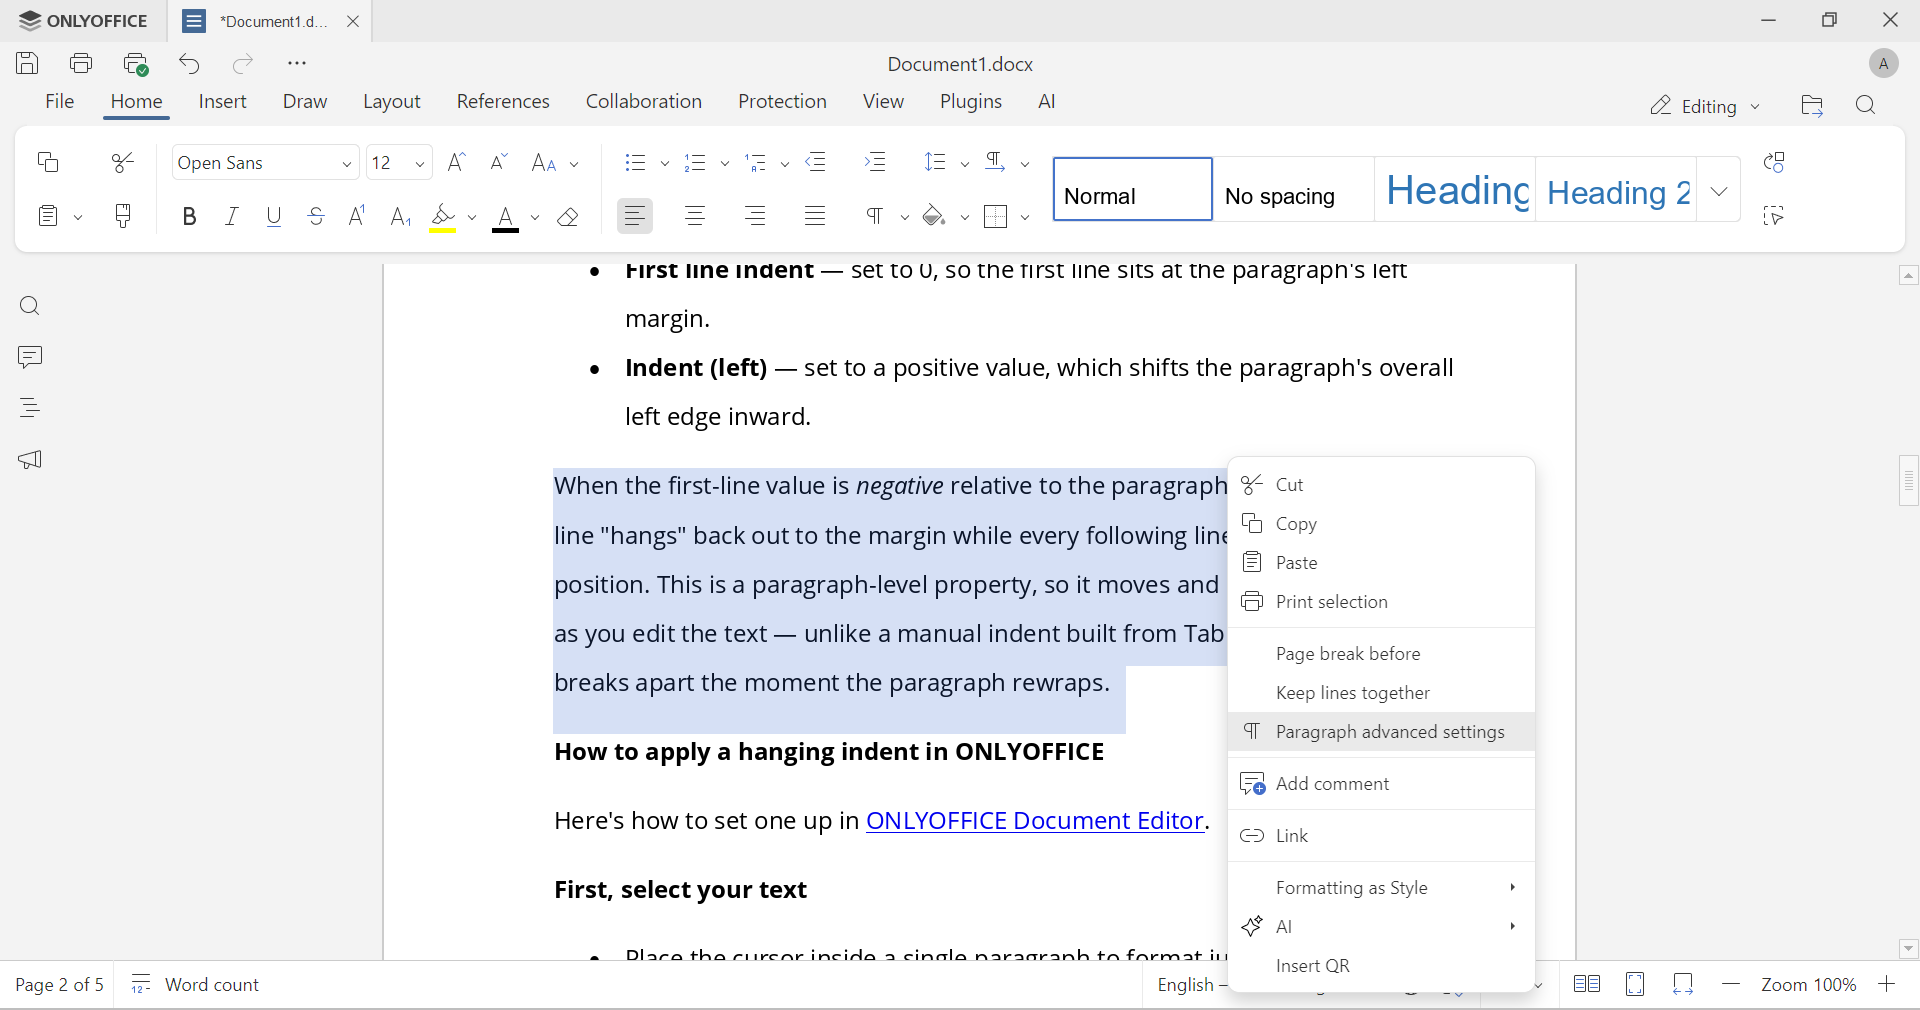This screenshot has height=1010, width=1920.
Task: Toggle Italic formatting
Action: pyautogui.click(x=232, y=216)
